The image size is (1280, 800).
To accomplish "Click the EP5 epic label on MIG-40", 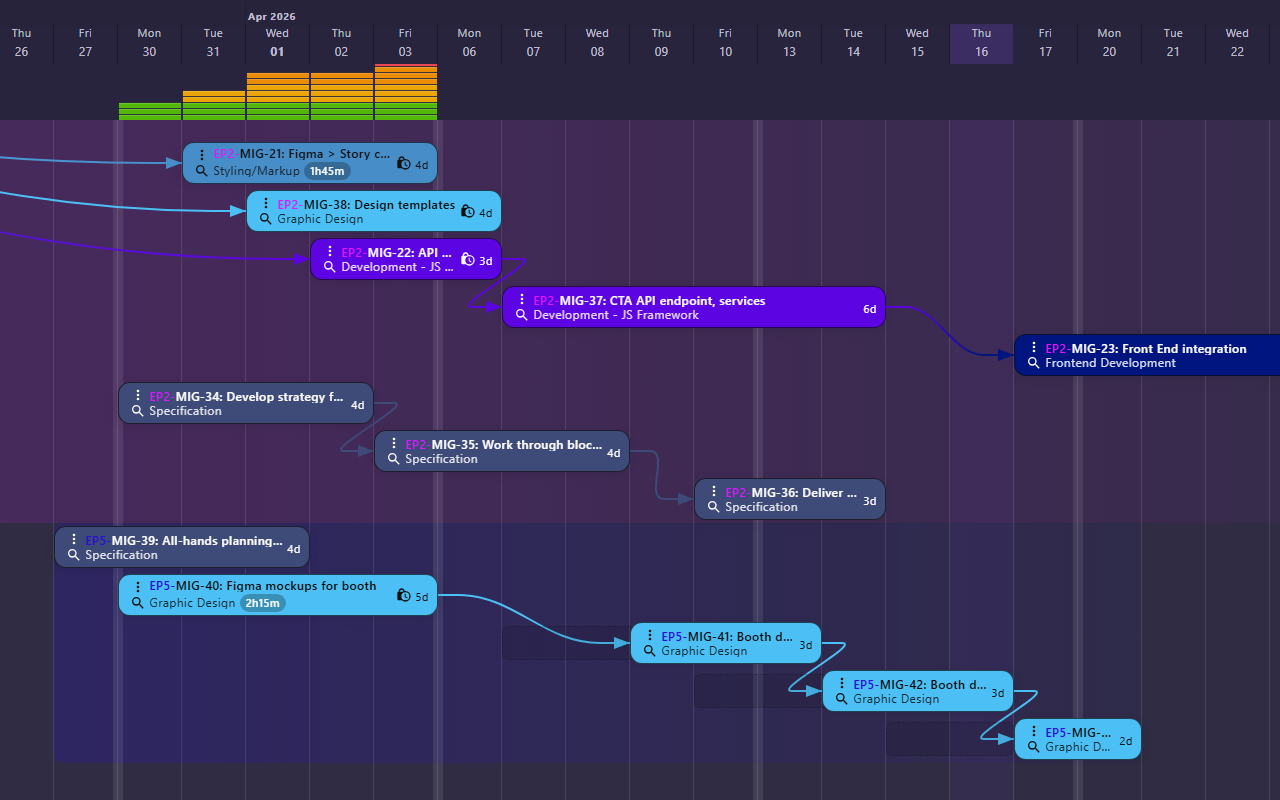I will pyautogui.click(x=160, y=586).
